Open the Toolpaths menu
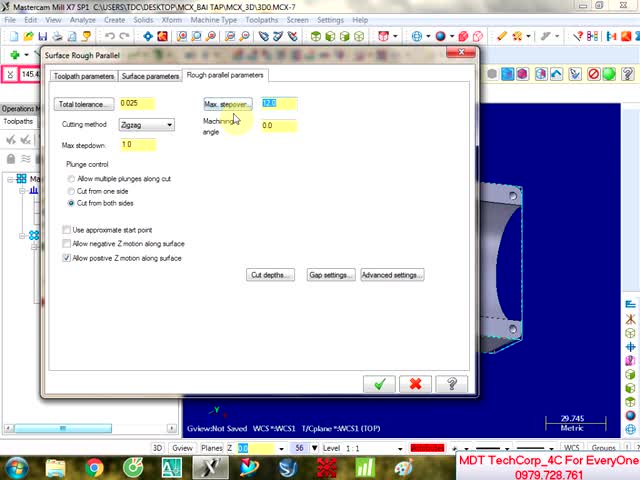 262,20
